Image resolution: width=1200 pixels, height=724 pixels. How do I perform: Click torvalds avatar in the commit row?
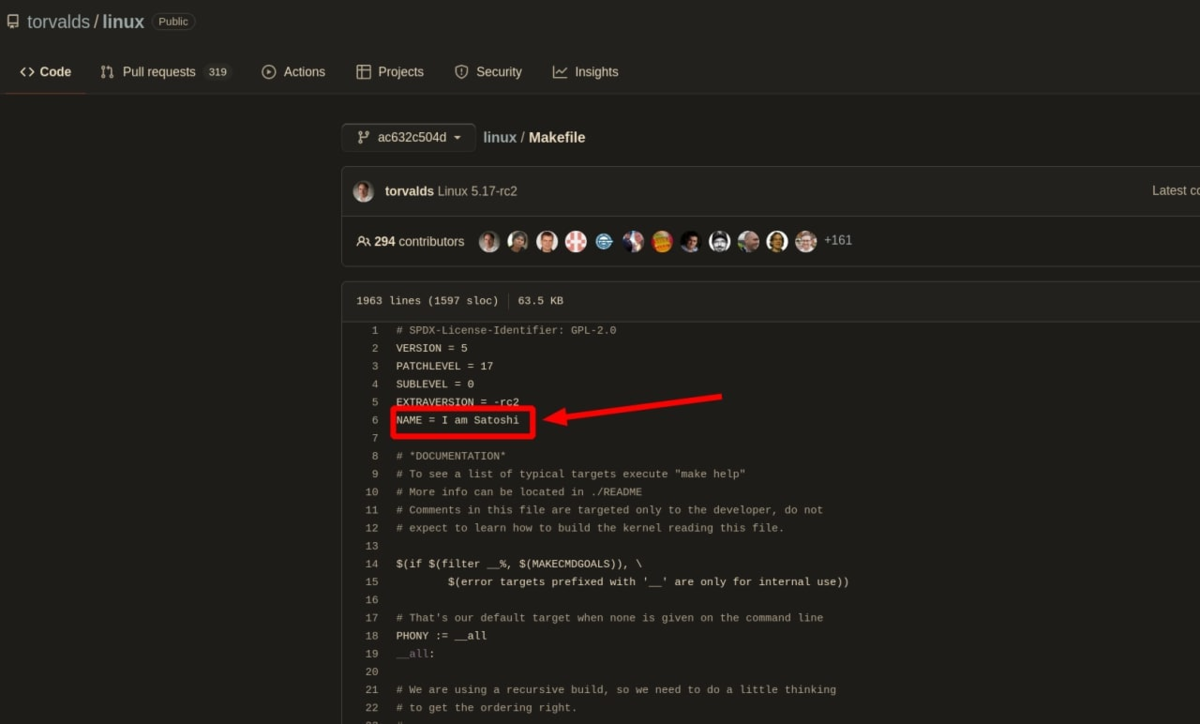(x=364, y=191)
